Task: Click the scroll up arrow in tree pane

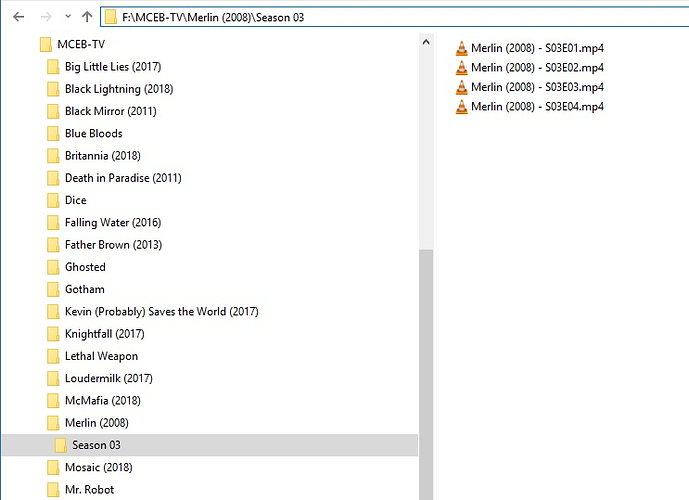Action: (x=426, y=42)
